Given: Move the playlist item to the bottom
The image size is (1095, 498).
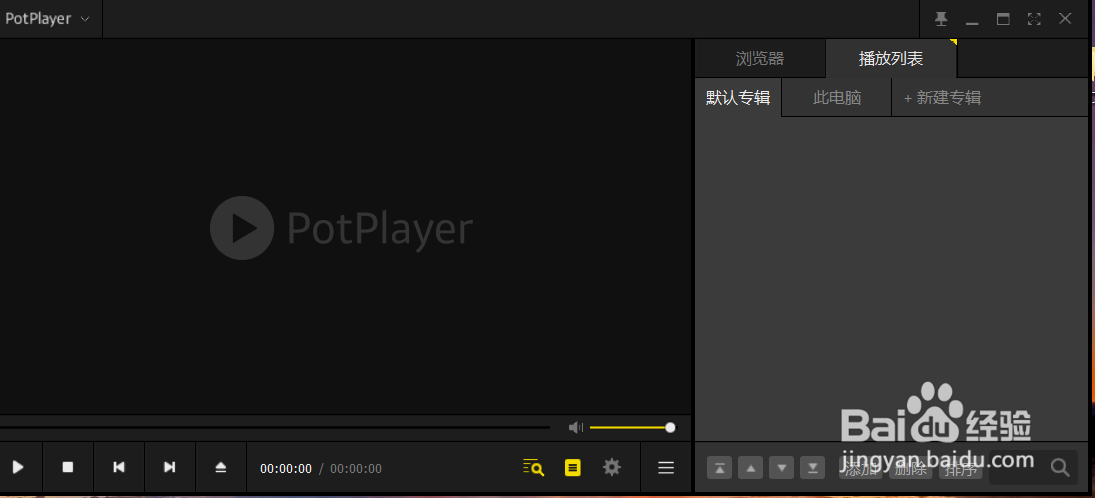Looking at the screenshot, I should tap(813, 468).
